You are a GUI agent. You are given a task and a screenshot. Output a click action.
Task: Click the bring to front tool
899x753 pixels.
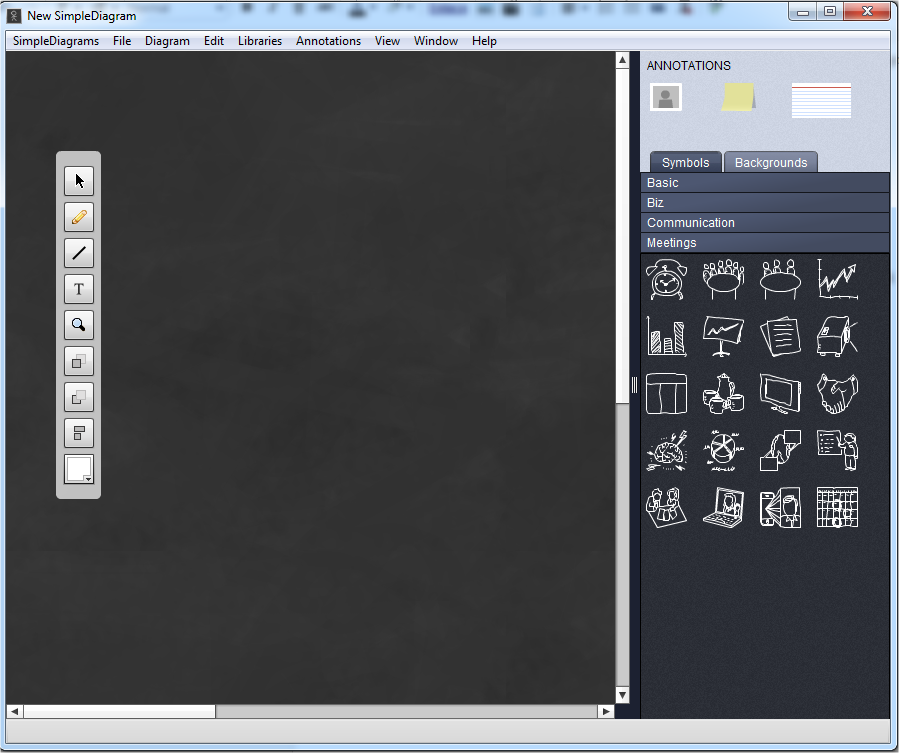pos(79,361)
